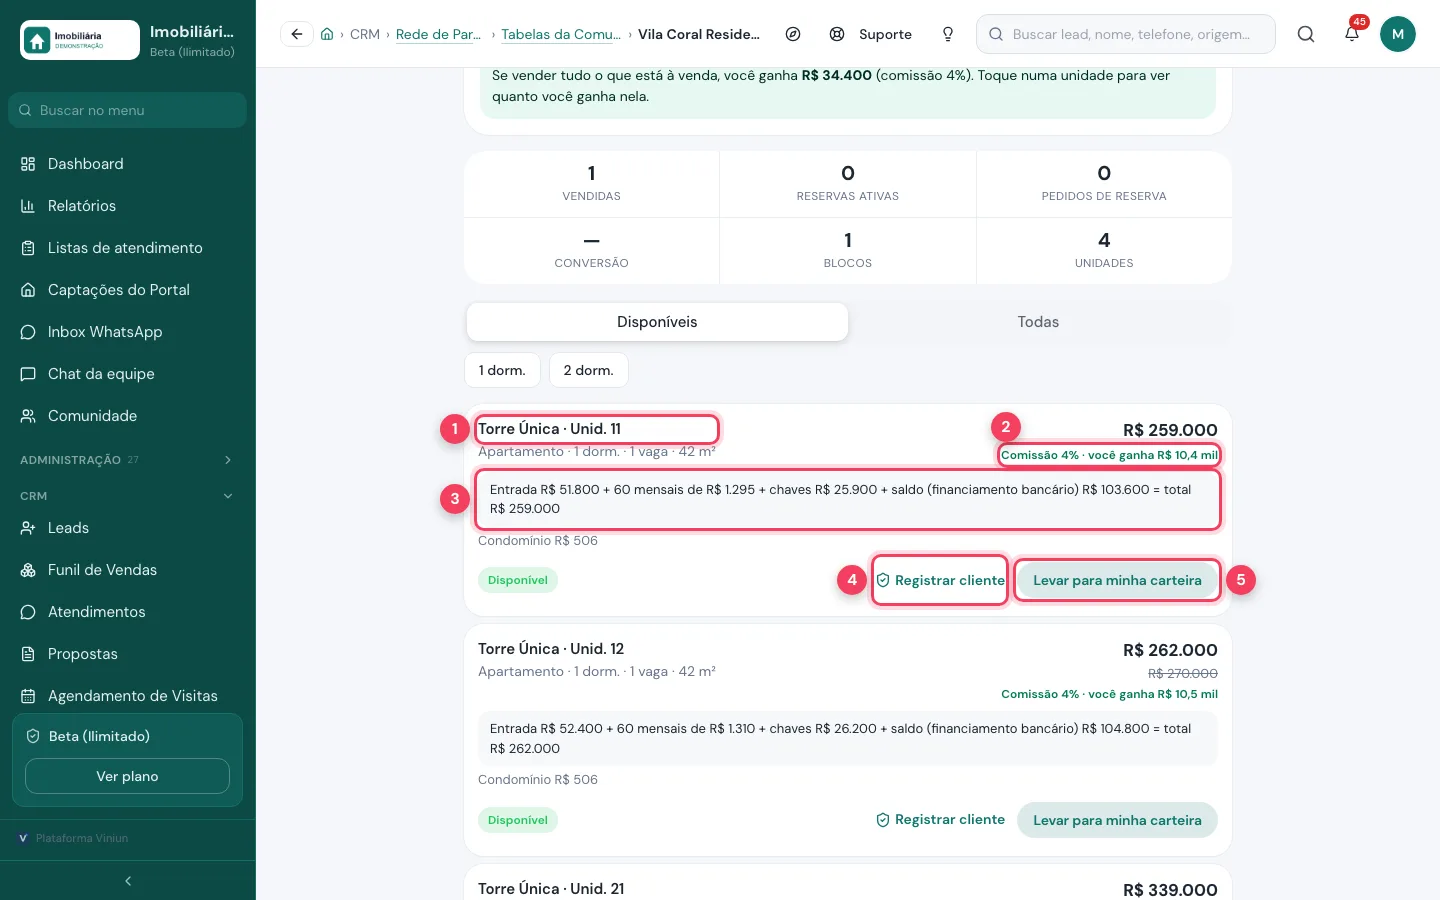Click the Chat da equipe message icon
1440x900 pixels.
tap(28, 374)
